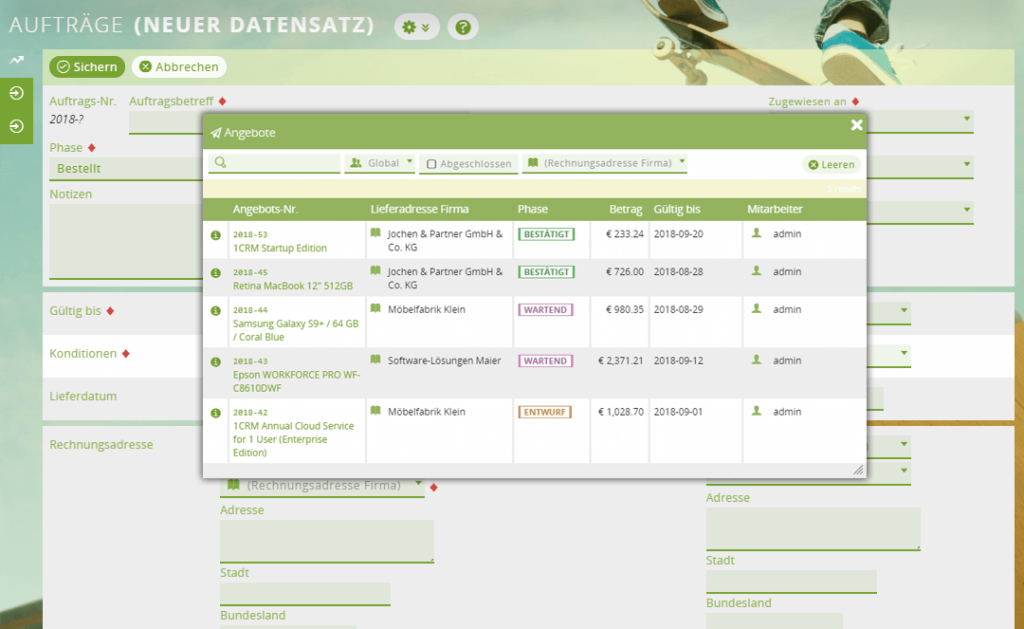Sort by Angebots-Nr. column header
The width and height of the screenshot is (1024, 629).
point(265,209)
